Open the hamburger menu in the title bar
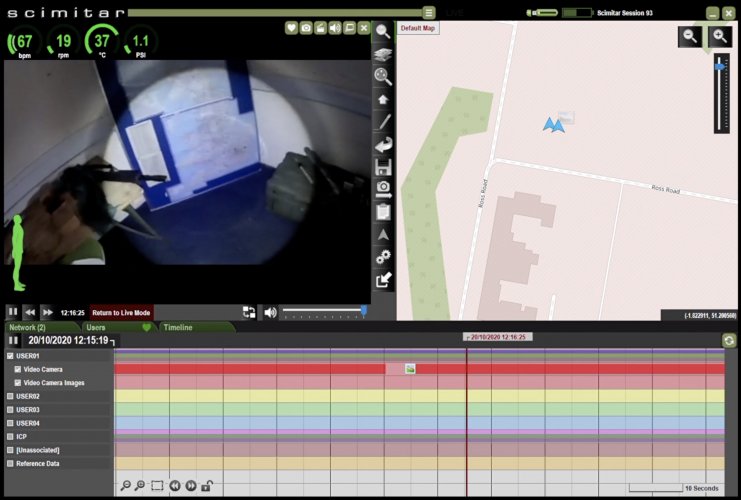The image size is (741, 500). tap(429, 13)
